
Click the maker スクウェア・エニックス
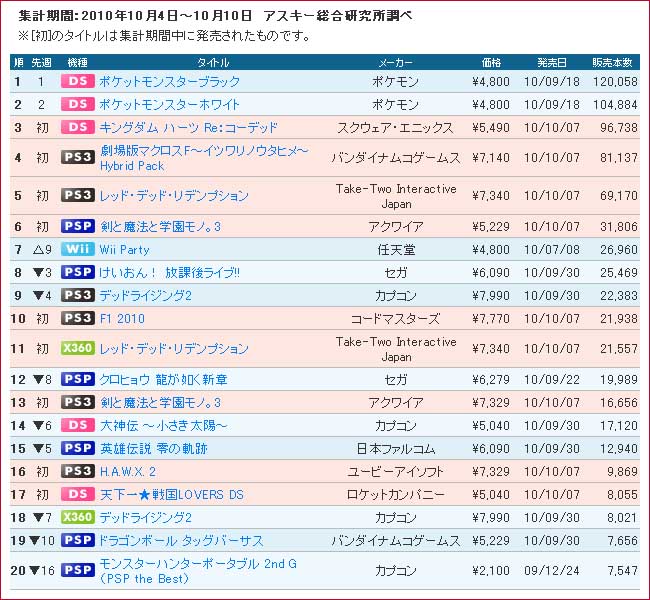coord(395,127)
